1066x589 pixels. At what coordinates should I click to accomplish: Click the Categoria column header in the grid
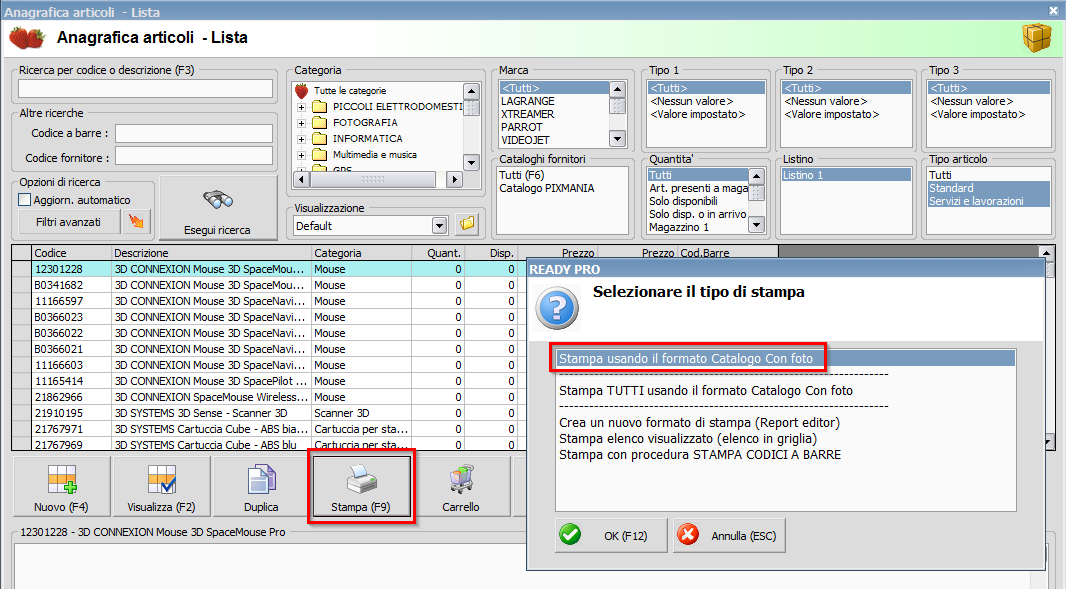[x=362, y=253]
